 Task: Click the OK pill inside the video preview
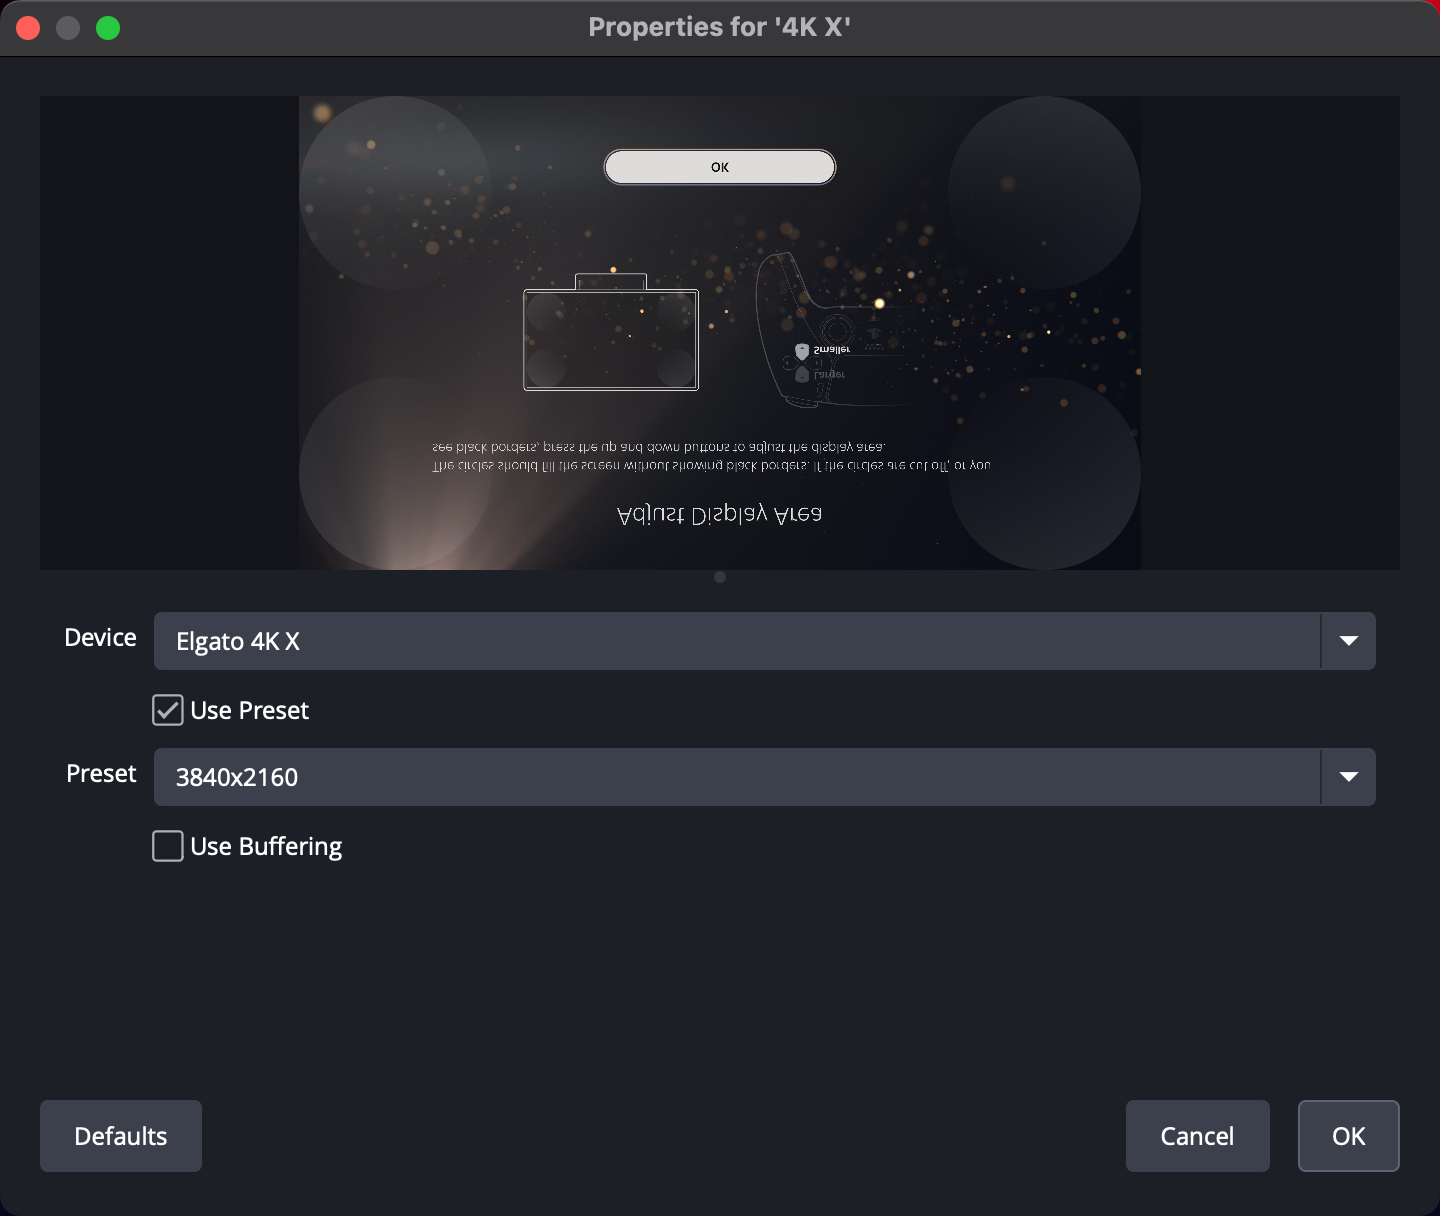720,167
